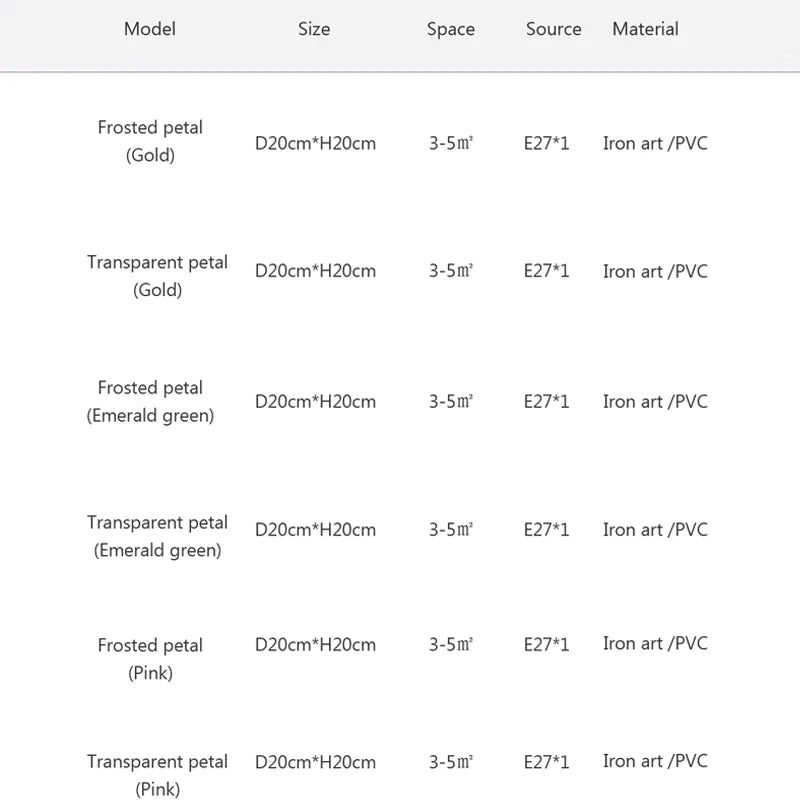Click the Source column header
Image resolution: width=800 pixels, height=800 pixels.
coord(553,29)
